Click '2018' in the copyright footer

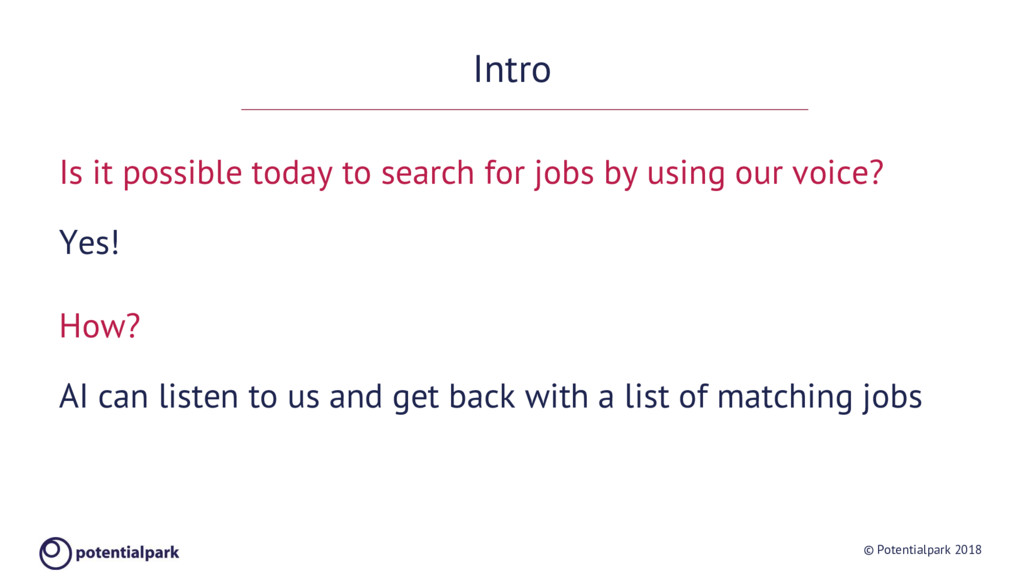click(968, 550)
